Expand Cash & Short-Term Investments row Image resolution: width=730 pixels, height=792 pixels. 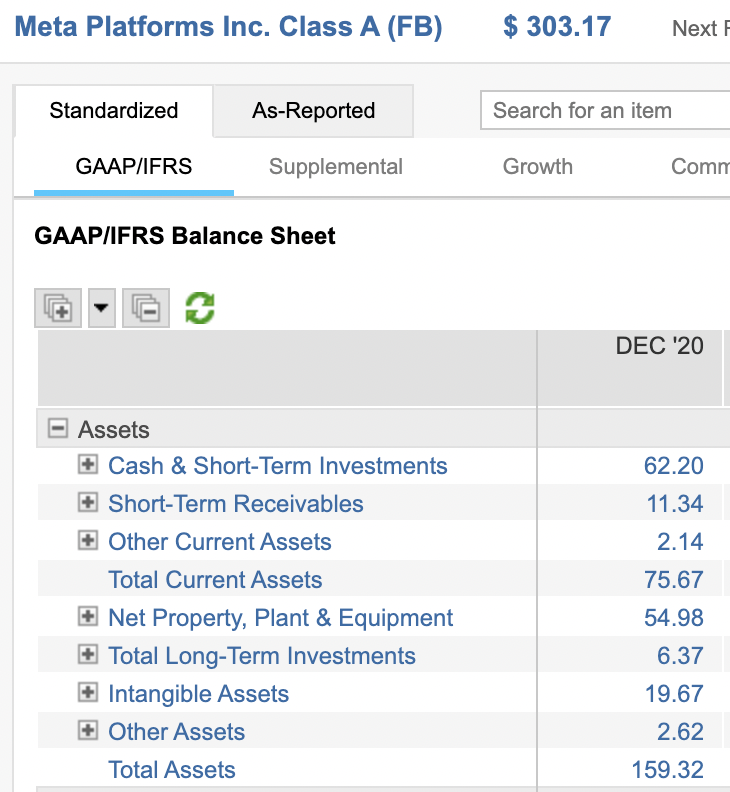[88, 465]
